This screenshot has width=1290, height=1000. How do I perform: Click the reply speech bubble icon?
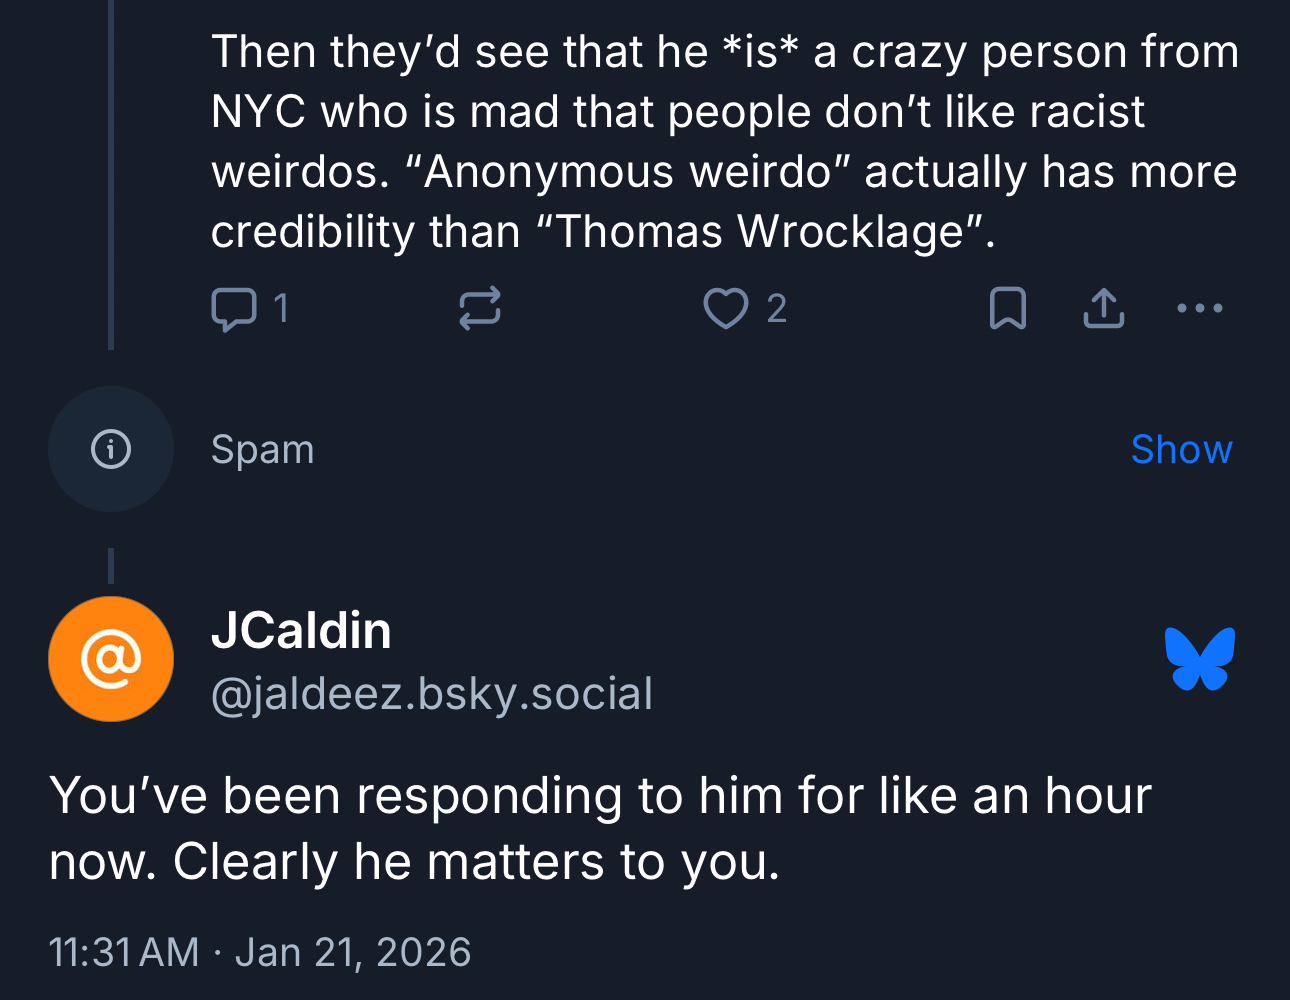tap(234, 309)
